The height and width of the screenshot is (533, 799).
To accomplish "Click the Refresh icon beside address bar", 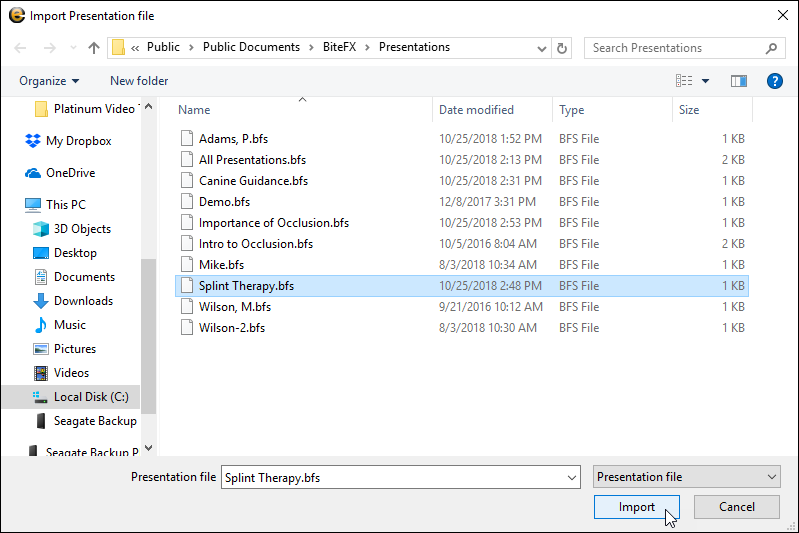I will [x=562, y=48].
